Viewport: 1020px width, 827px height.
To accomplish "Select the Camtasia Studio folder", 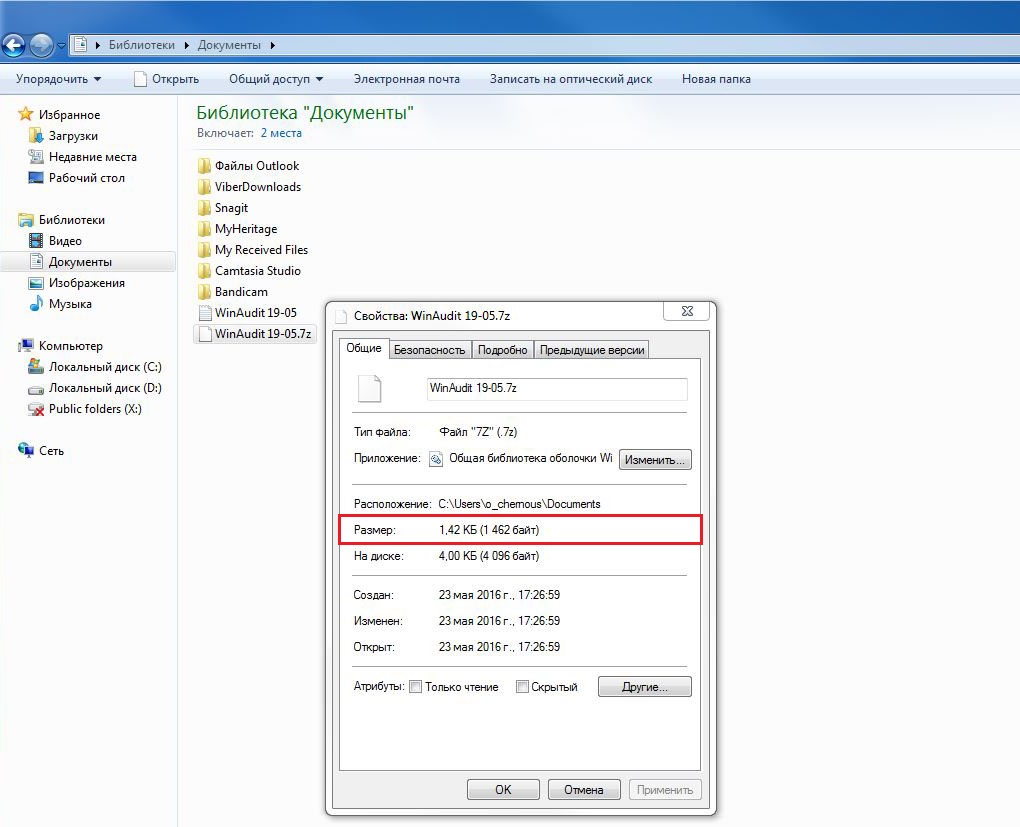I will click(258, 271).
